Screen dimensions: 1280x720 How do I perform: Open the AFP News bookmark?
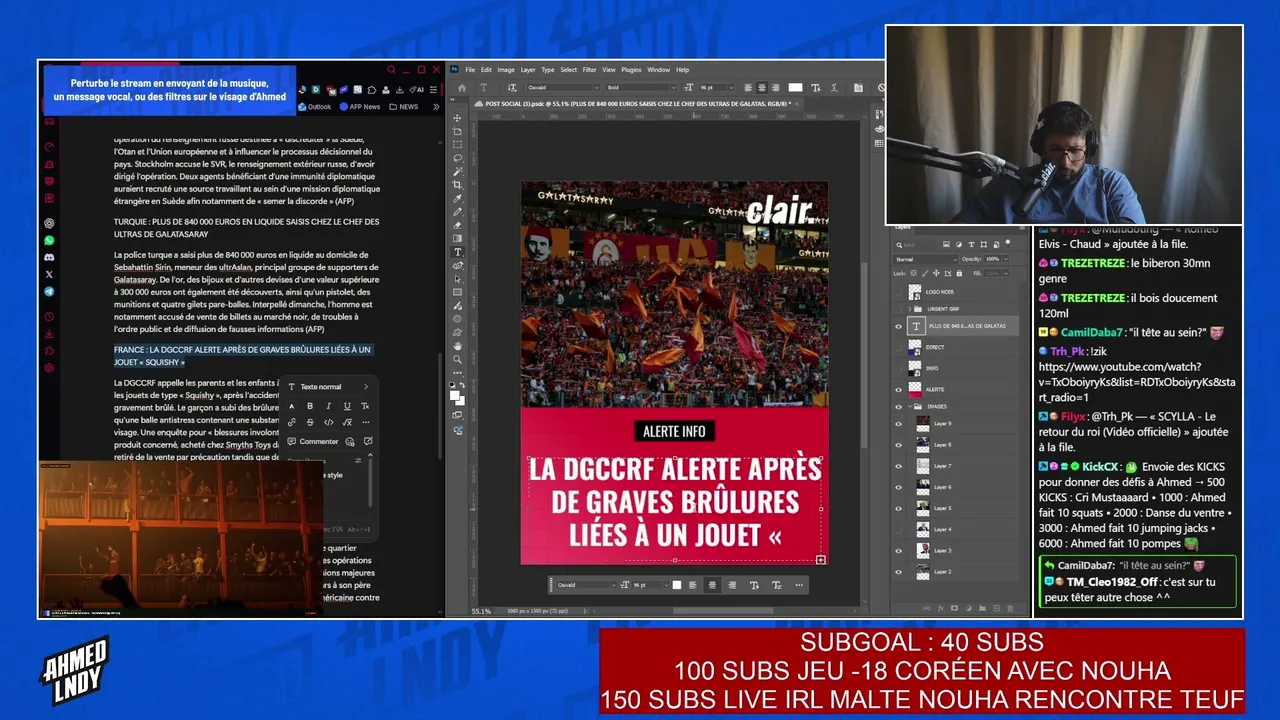(359, 107)
